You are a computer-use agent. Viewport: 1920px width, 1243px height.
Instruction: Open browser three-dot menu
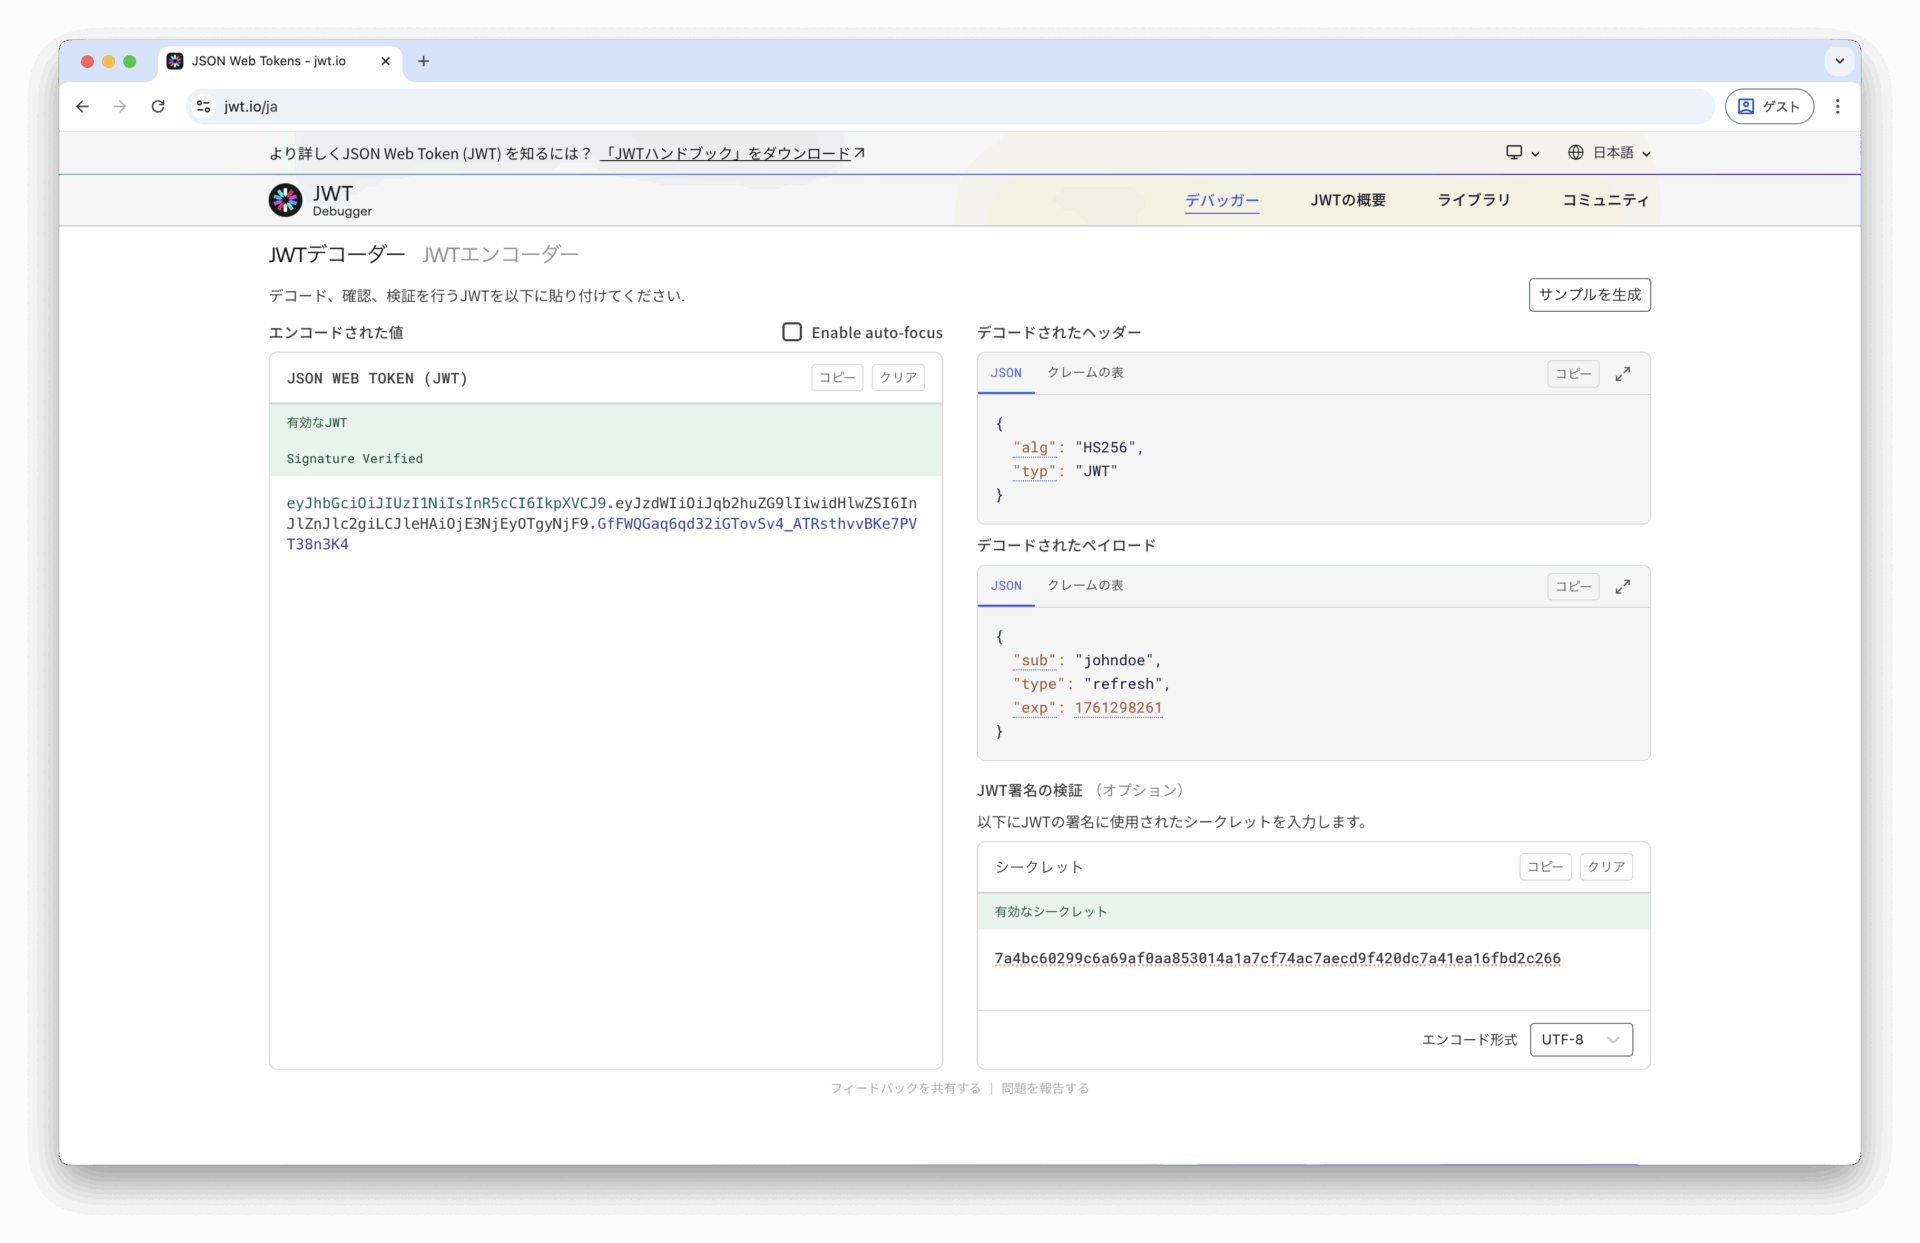coord(1837,106)
